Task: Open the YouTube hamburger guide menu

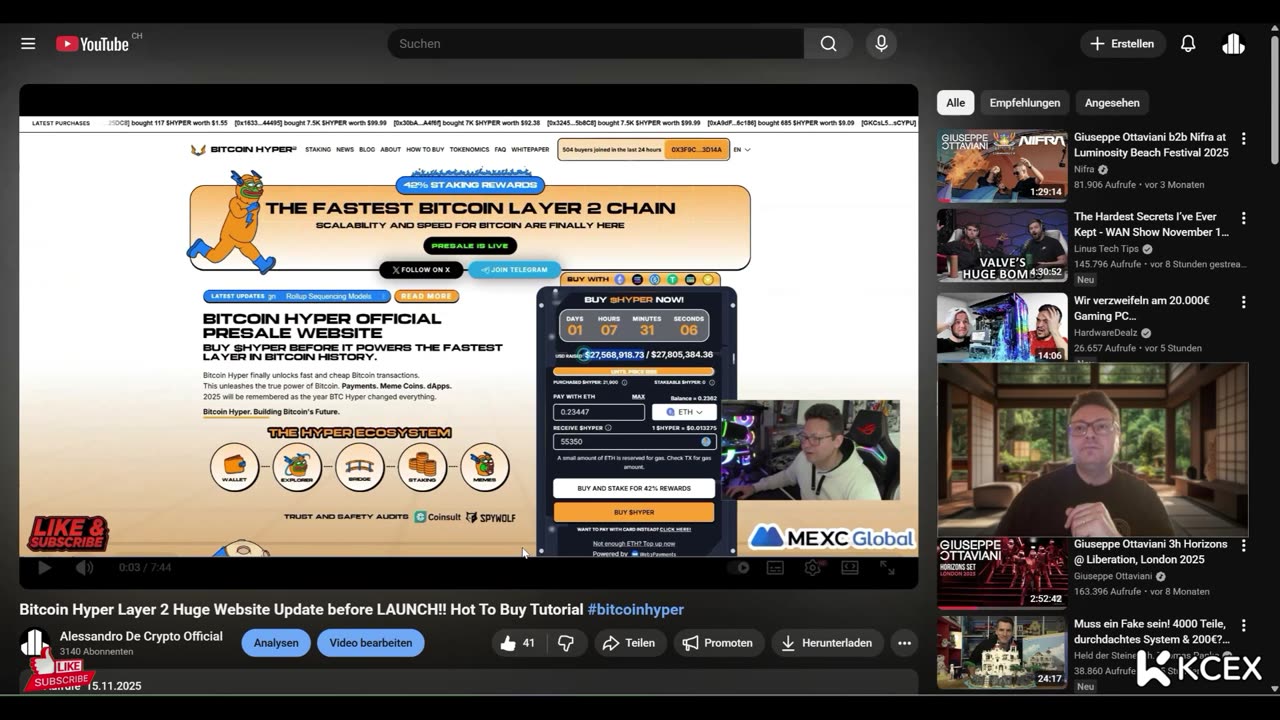Action: tap(28, 44)
